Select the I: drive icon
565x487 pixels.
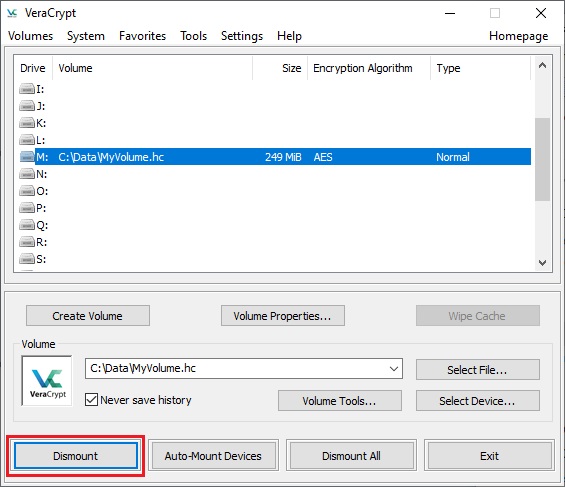(27, 89)
